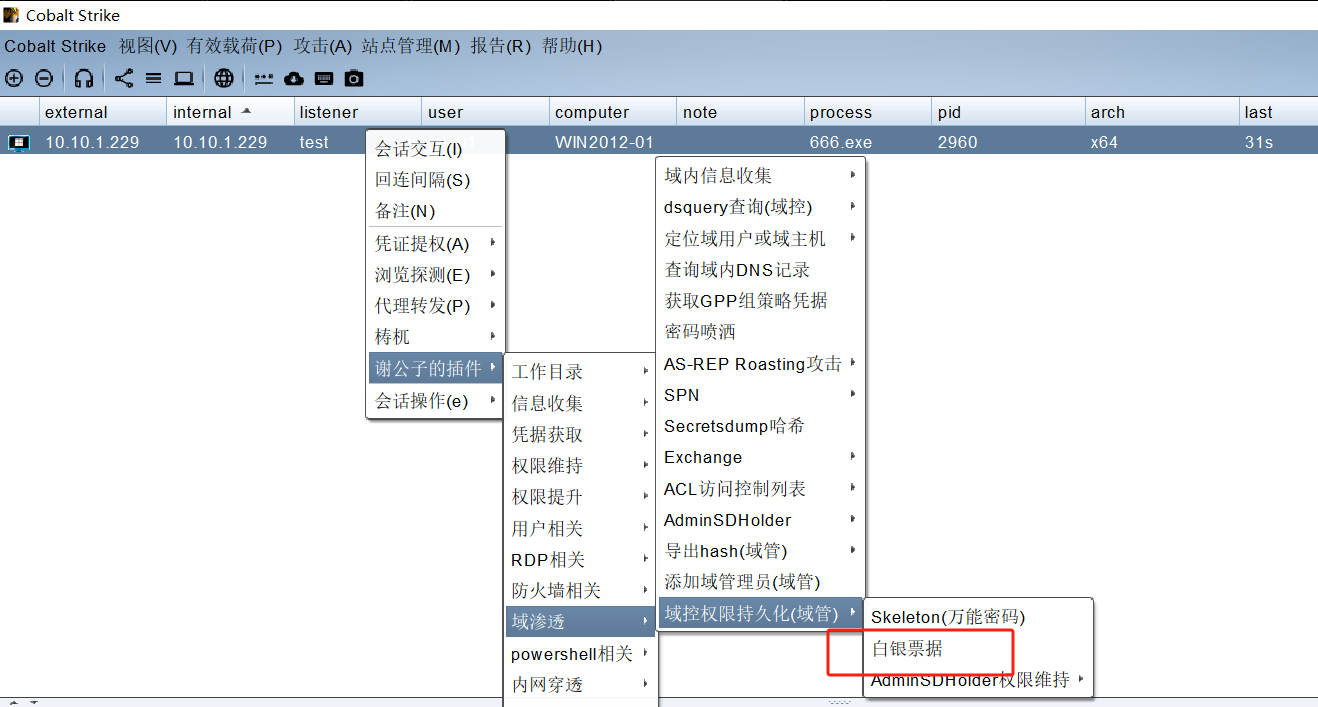Expand the 凭证提权(A) submenu

(436, 243)
